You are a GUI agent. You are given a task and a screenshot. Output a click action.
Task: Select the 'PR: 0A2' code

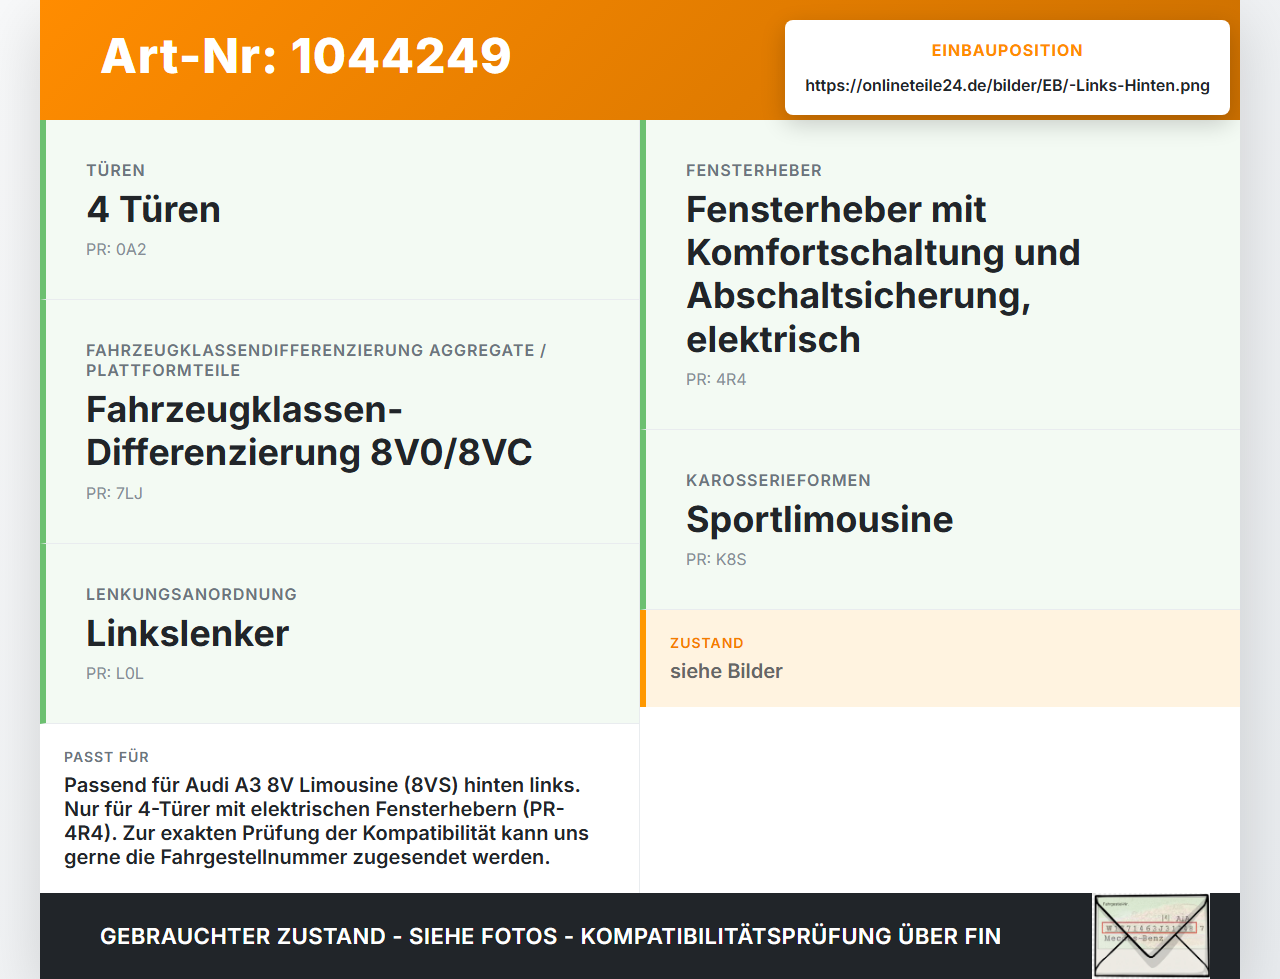coord(116,249)
